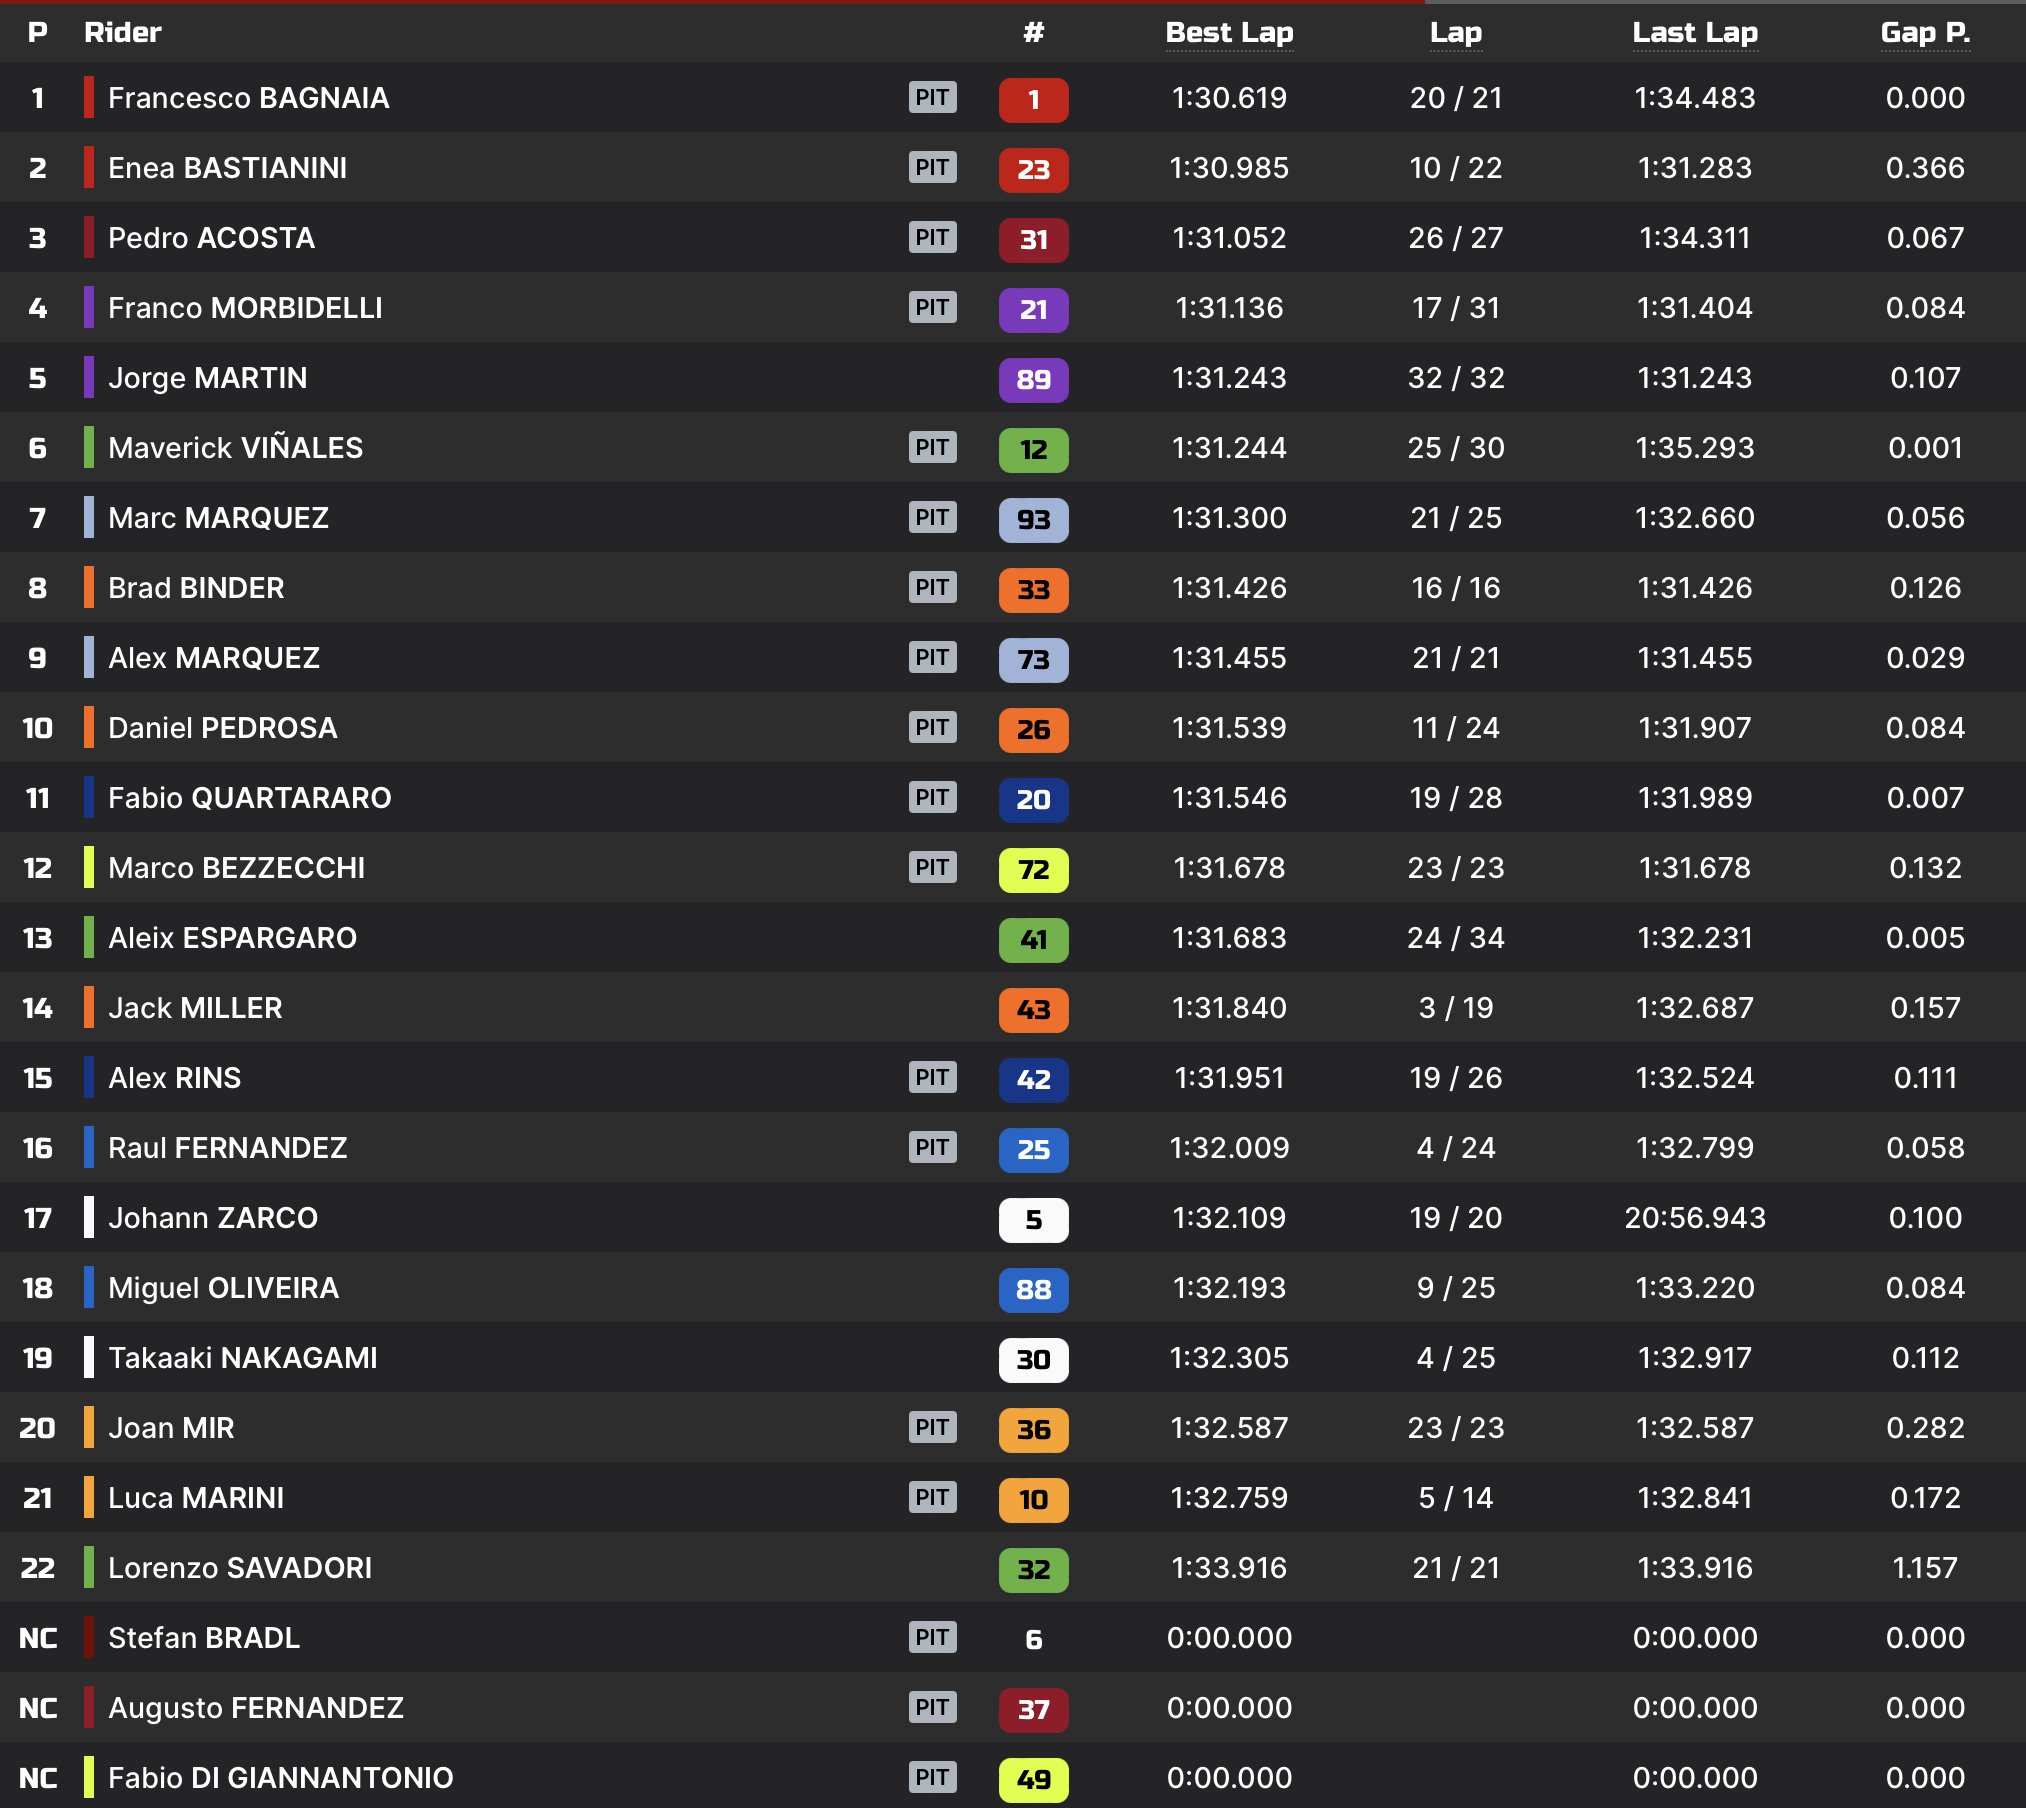Select rider name Fabio QUARTARARO
Image resolution: width=2026 pixels, height=1808 pixels.
(x=249, y=798)
